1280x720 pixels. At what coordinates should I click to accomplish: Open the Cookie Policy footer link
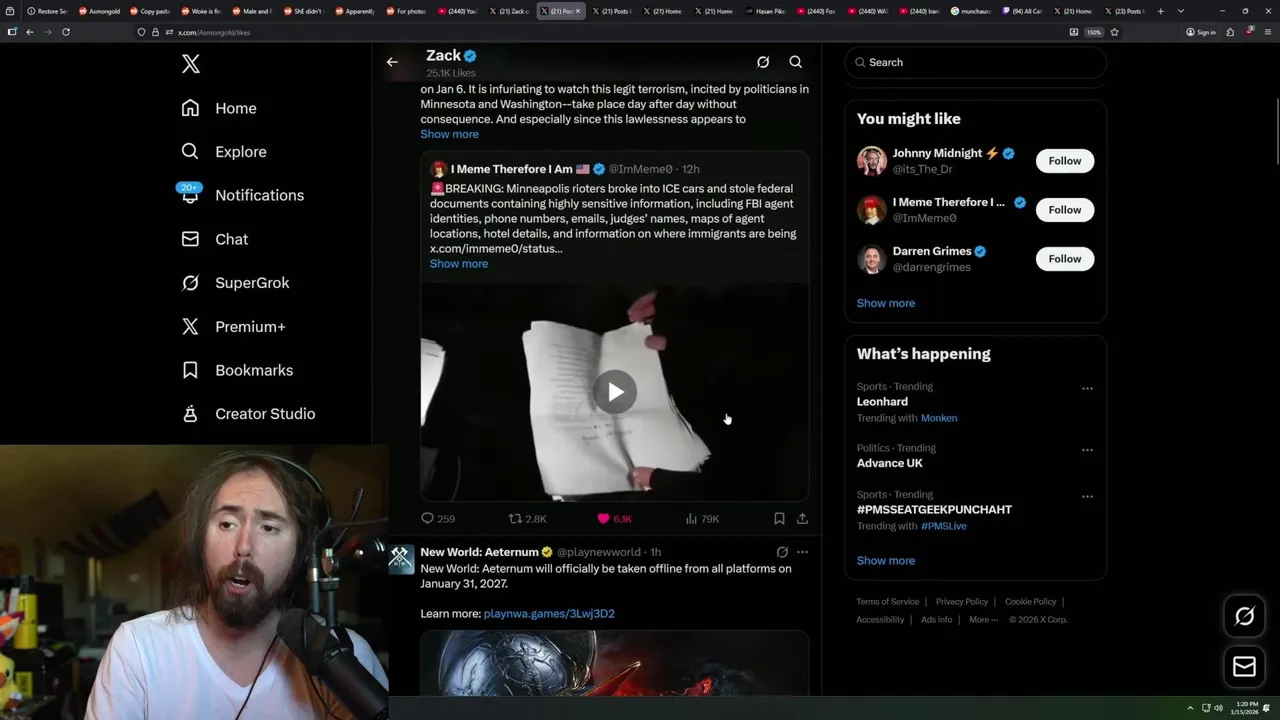click(1030, 602)
